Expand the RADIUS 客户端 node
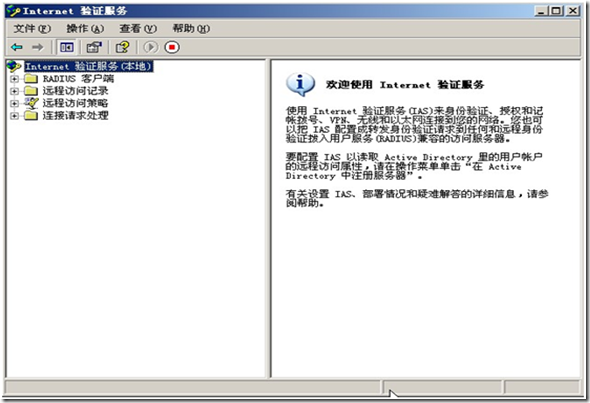Viewport: 590px width, 403px height. (x=14, y=79)
